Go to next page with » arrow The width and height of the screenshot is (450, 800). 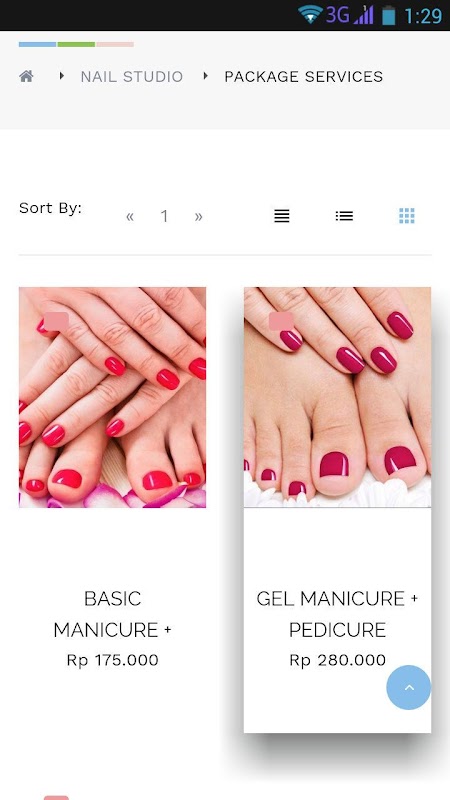point(198,216)
